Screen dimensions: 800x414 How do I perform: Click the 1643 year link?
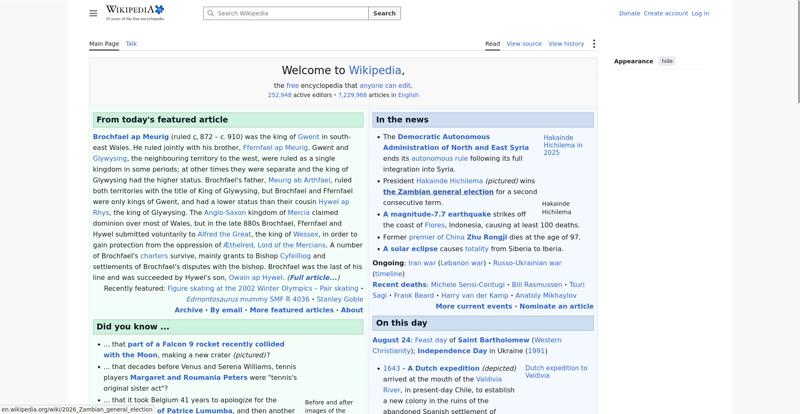(392, 369)
